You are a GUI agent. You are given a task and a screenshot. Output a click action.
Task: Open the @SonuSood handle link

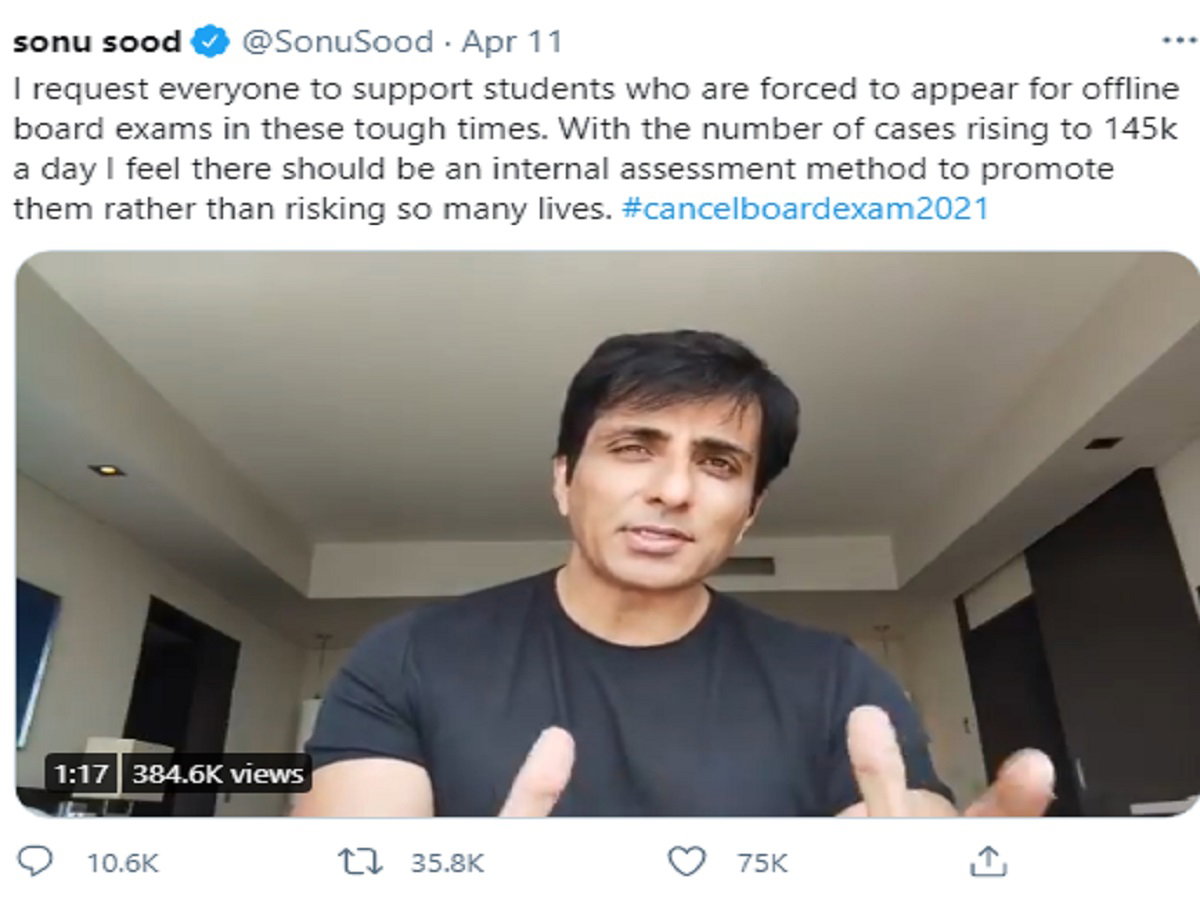coord(337,42)
